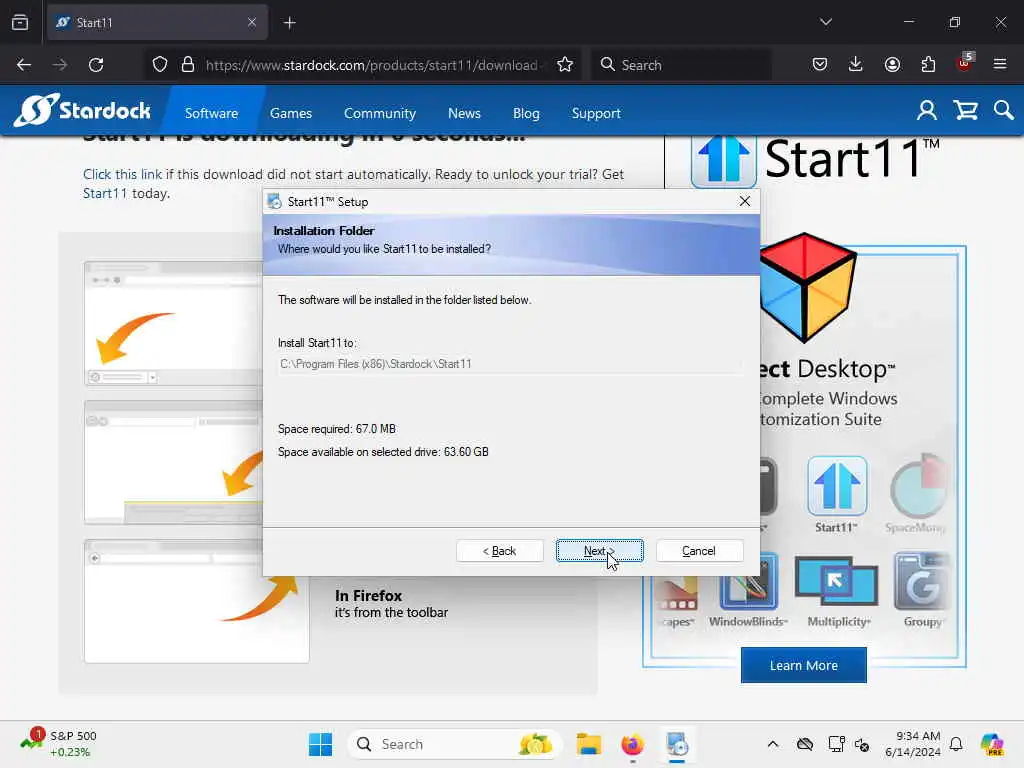Screen dimensions: 1024x768
Task: Open the Windows Start menu
Action: (x=320, y=744)
